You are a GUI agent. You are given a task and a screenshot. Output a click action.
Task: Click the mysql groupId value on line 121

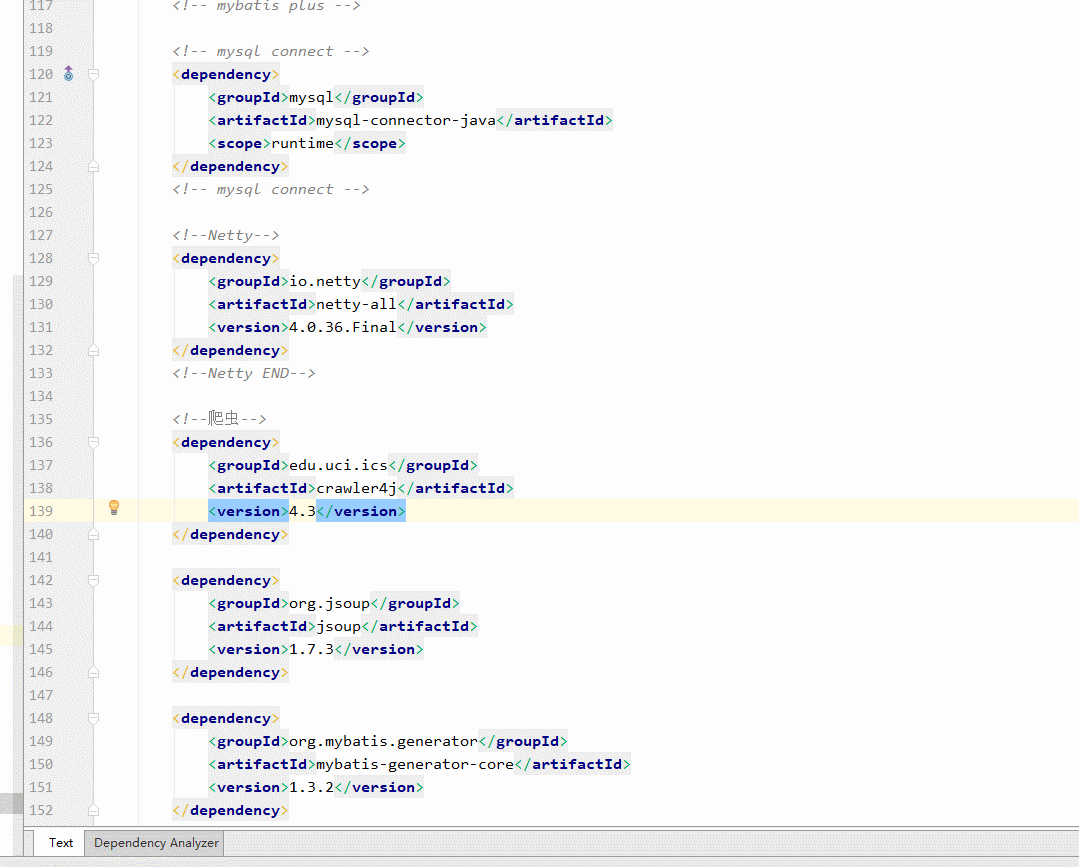click(311, 97)
